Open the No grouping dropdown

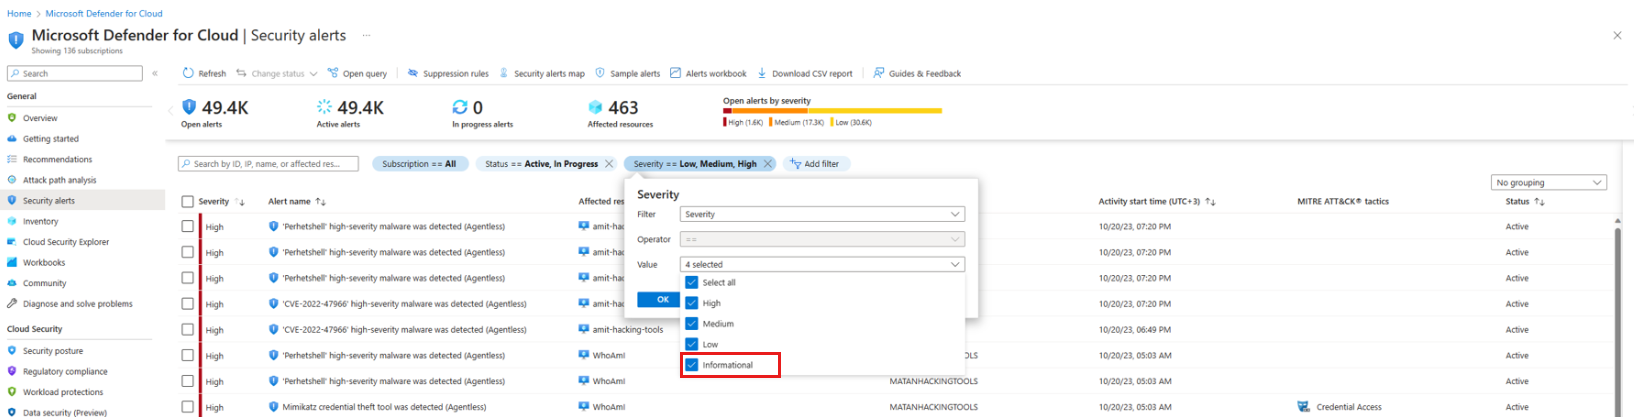click(x=1548, y=183)
